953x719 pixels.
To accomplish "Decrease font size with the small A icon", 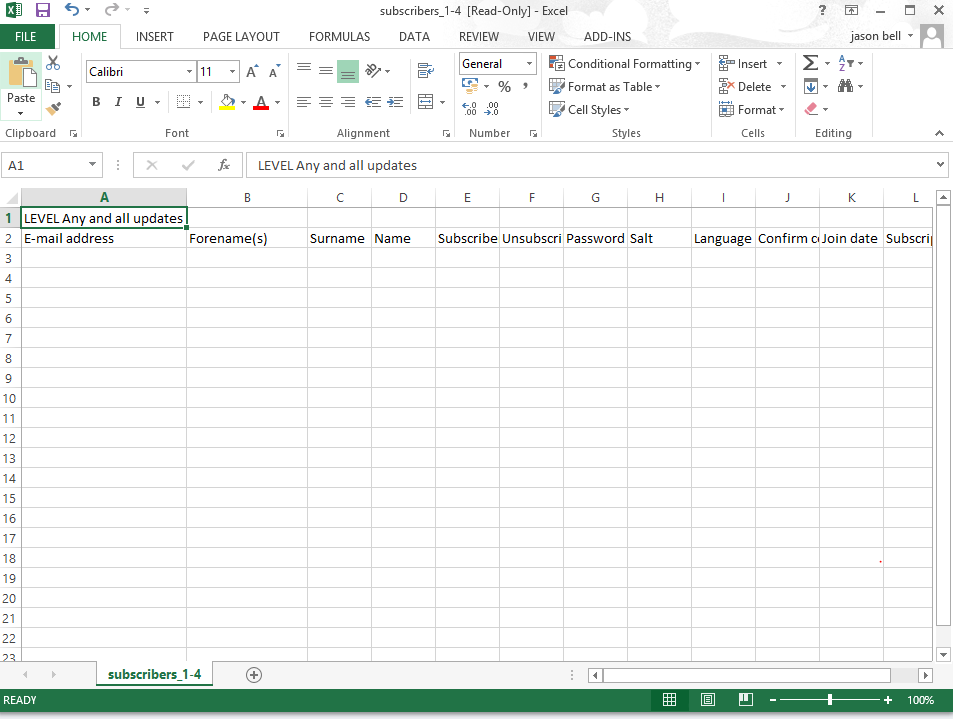I will [x=274, y=72].
